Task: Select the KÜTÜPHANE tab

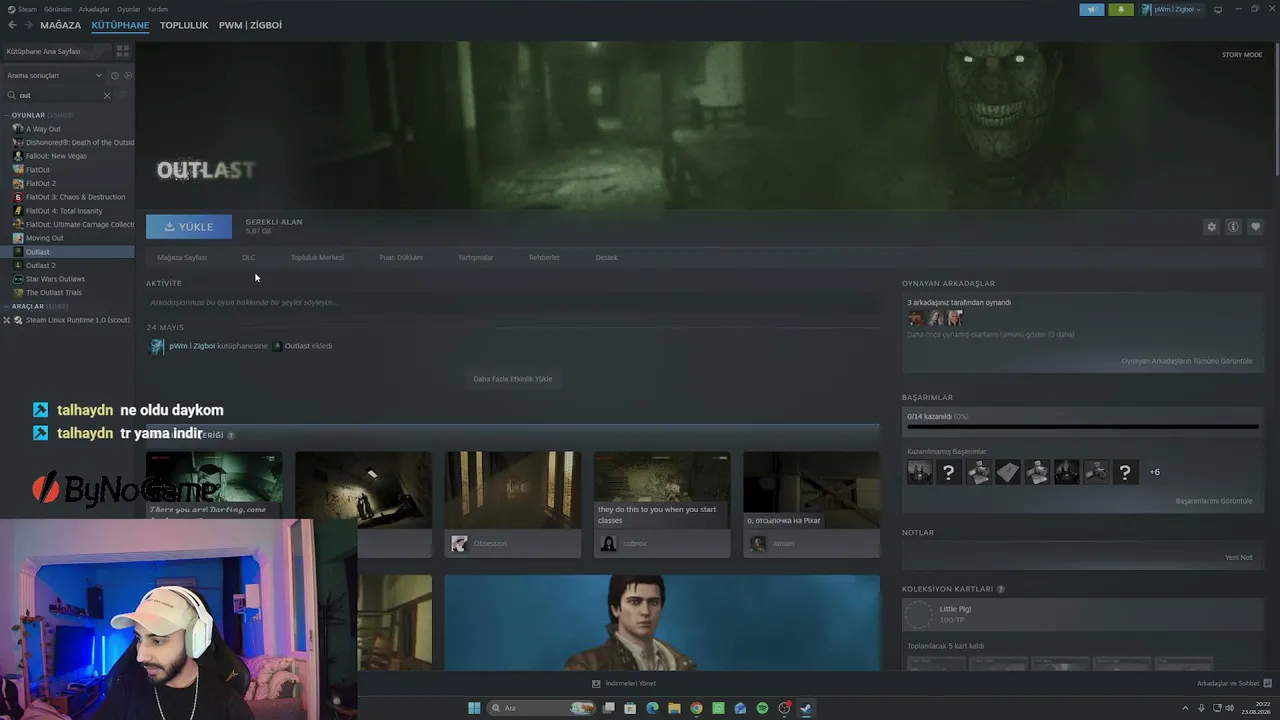Action: 120,25
